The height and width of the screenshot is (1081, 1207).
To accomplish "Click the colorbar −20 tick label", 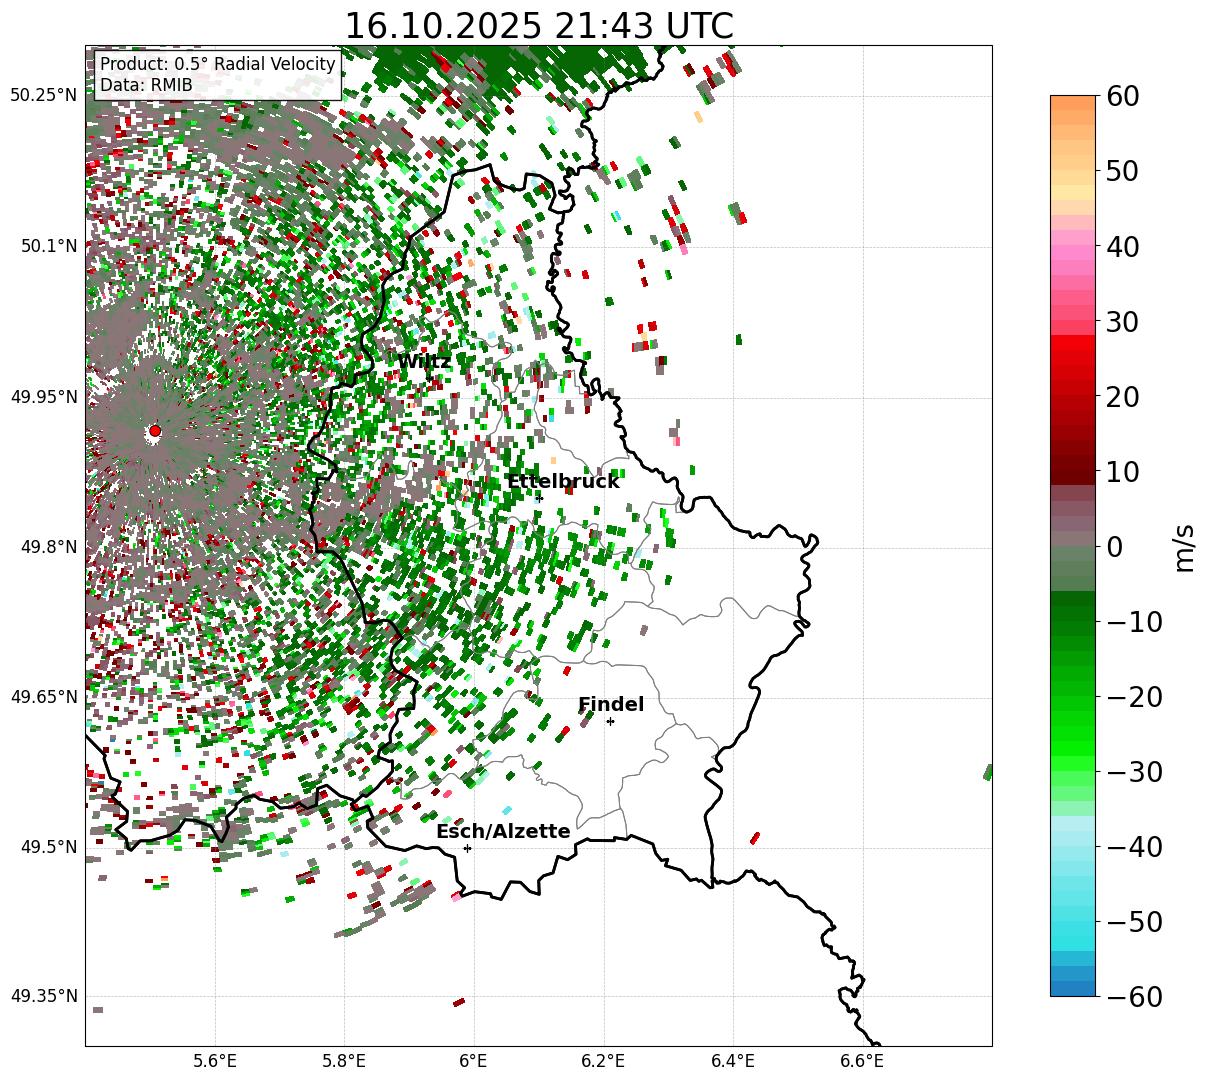I will coord(1134,697).
